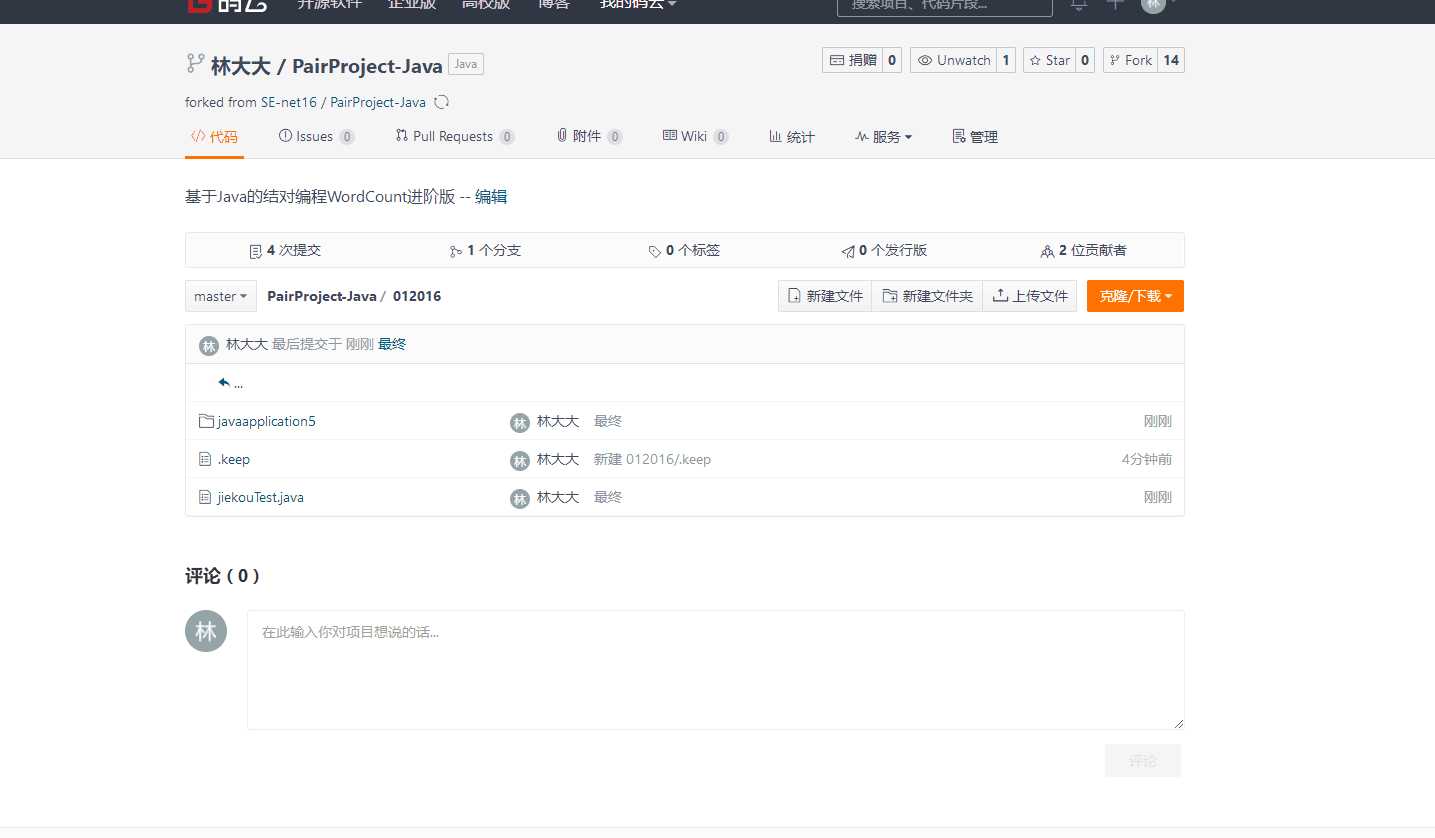Click PairProject-Java breadcrumb link
The image size is (1435, 838).
pos(322,296)
